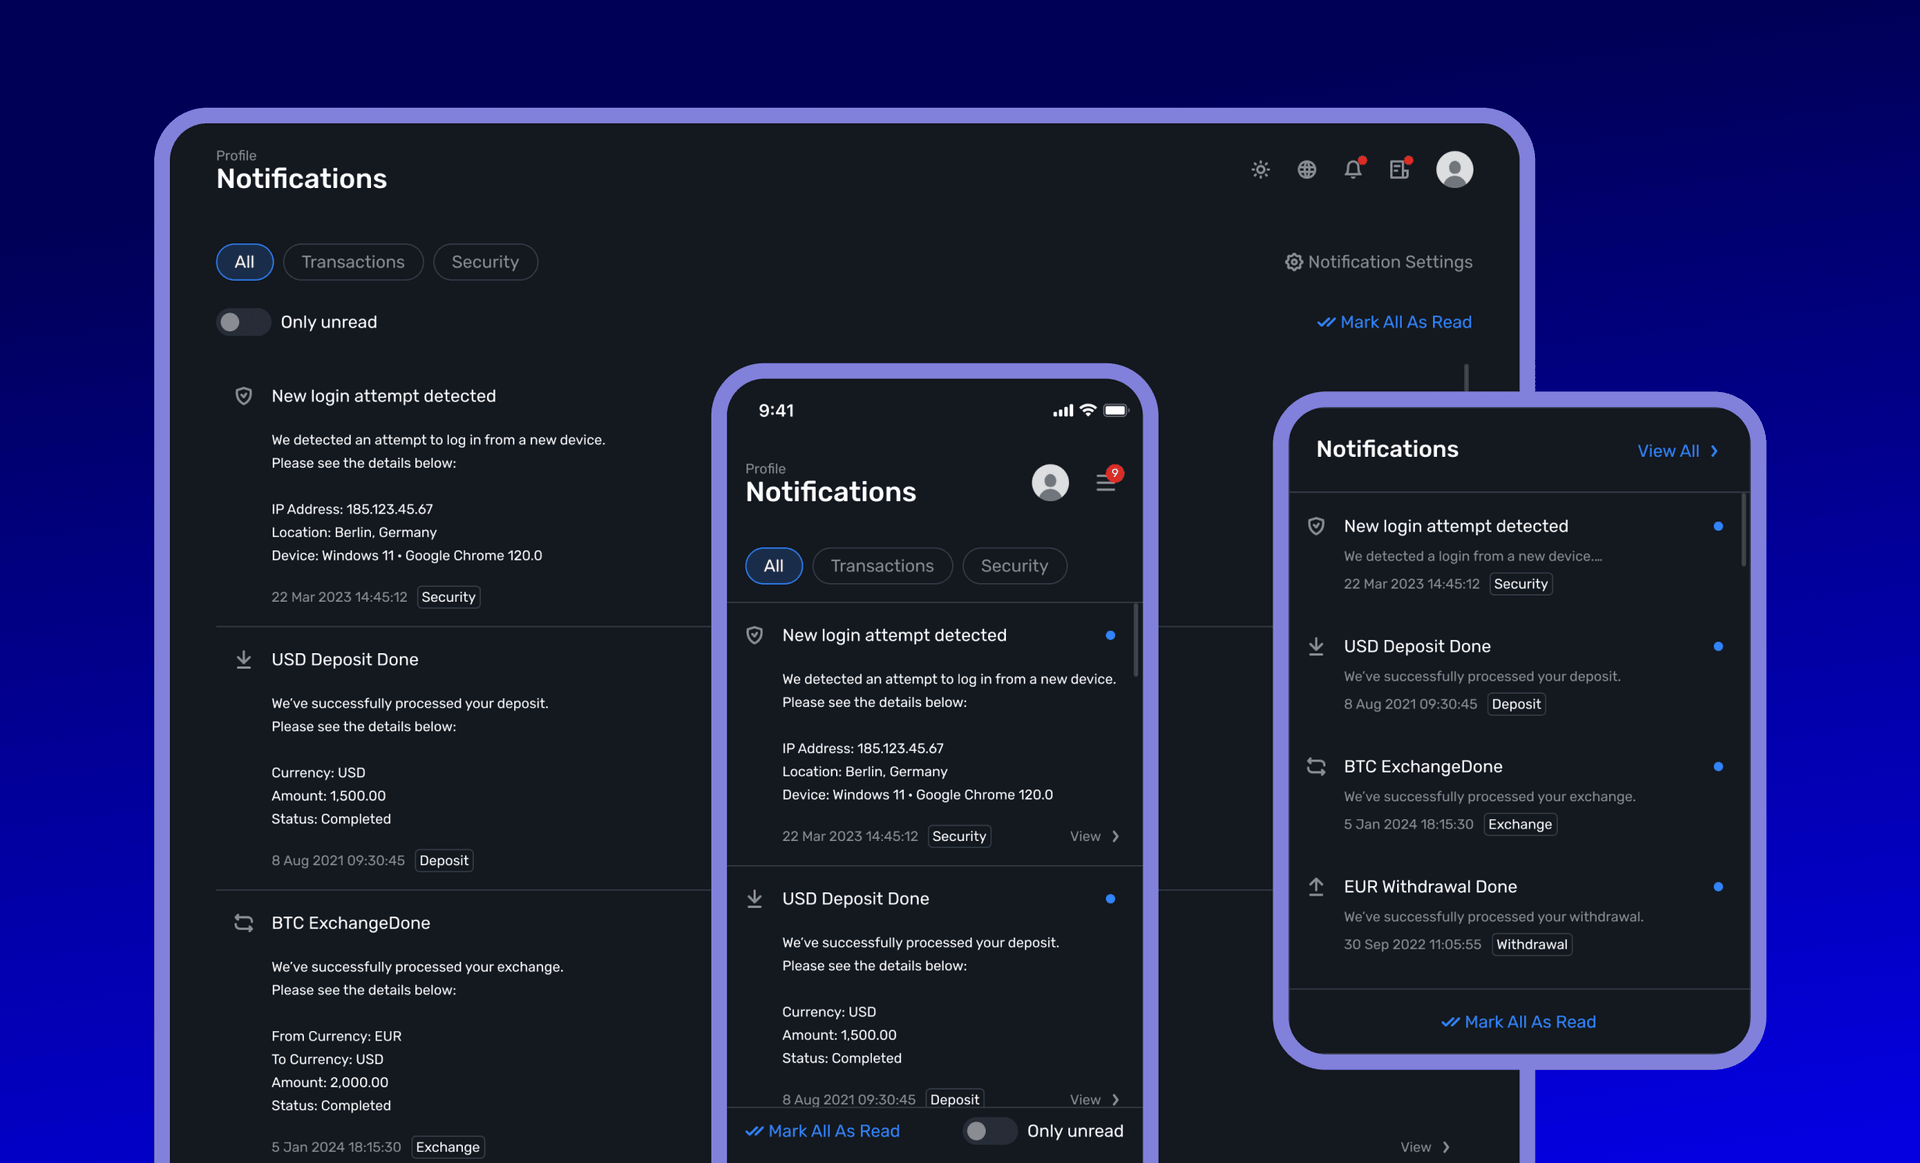The image size is (1920, 1163).
Task: Open mobile hamburger menu with badge
Action: (1106, 482)
